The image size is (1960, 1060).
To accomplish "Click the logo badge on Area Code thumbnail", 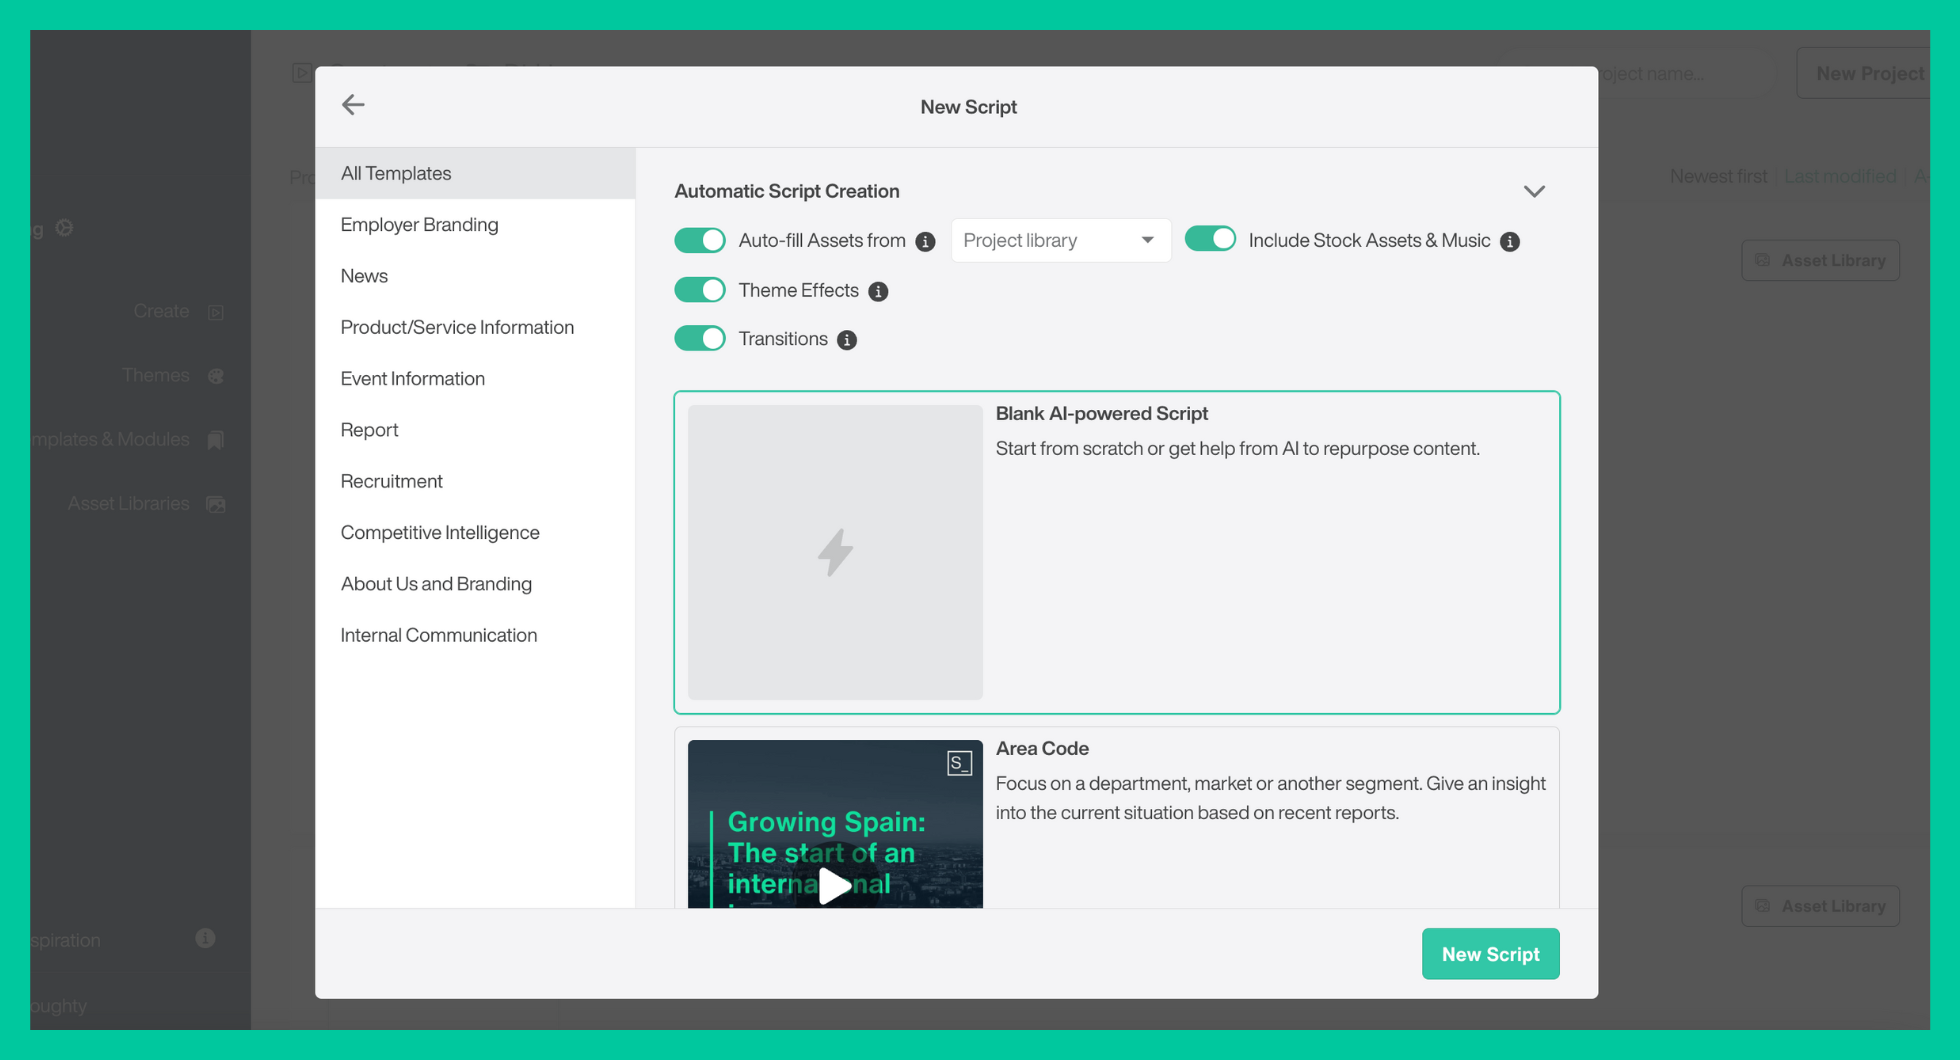I will point(959,764).
